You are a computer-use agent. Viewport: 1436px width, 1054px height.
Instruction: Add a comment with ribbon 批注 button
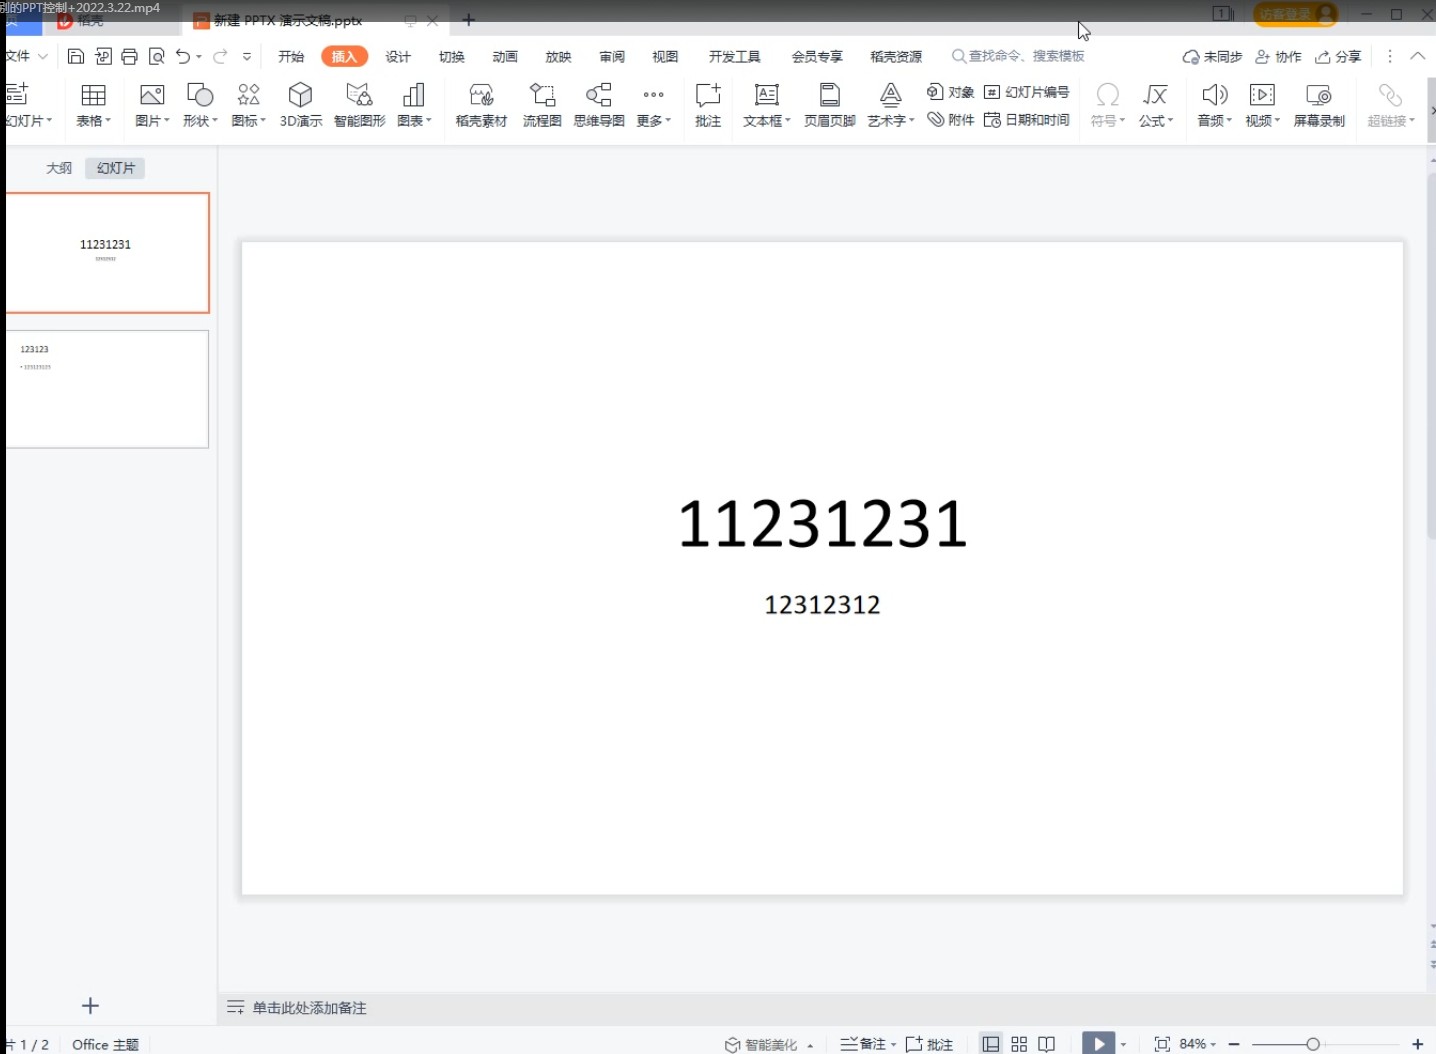tap(708, 105)
